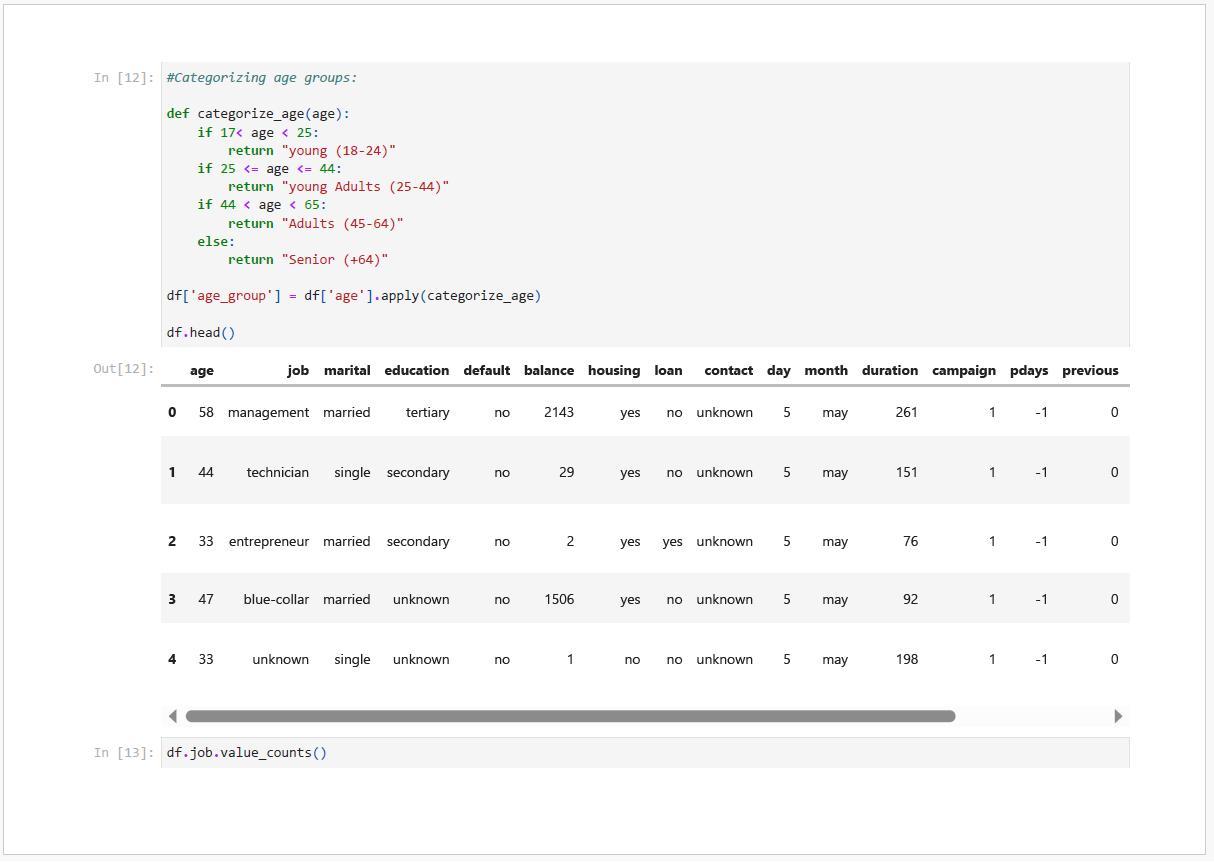Screen dimensions: 1214x862
Task: Click the right arrow of the table scrollbar
Action: (x=1118, y=716)
